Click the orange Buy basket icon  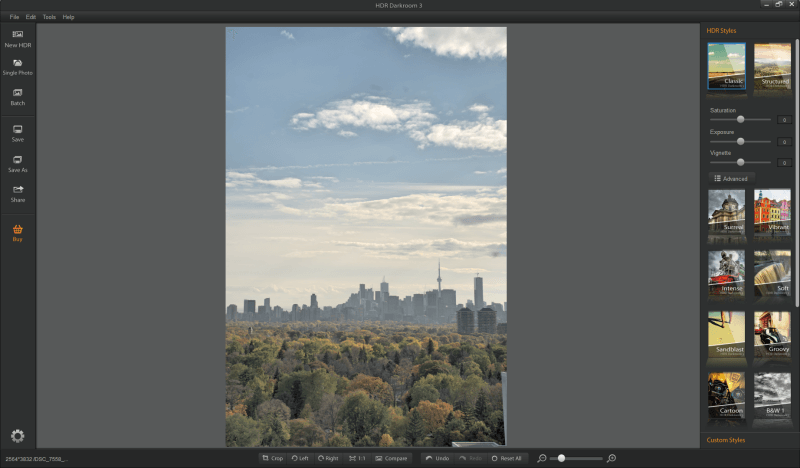click(x=17, y=229)
